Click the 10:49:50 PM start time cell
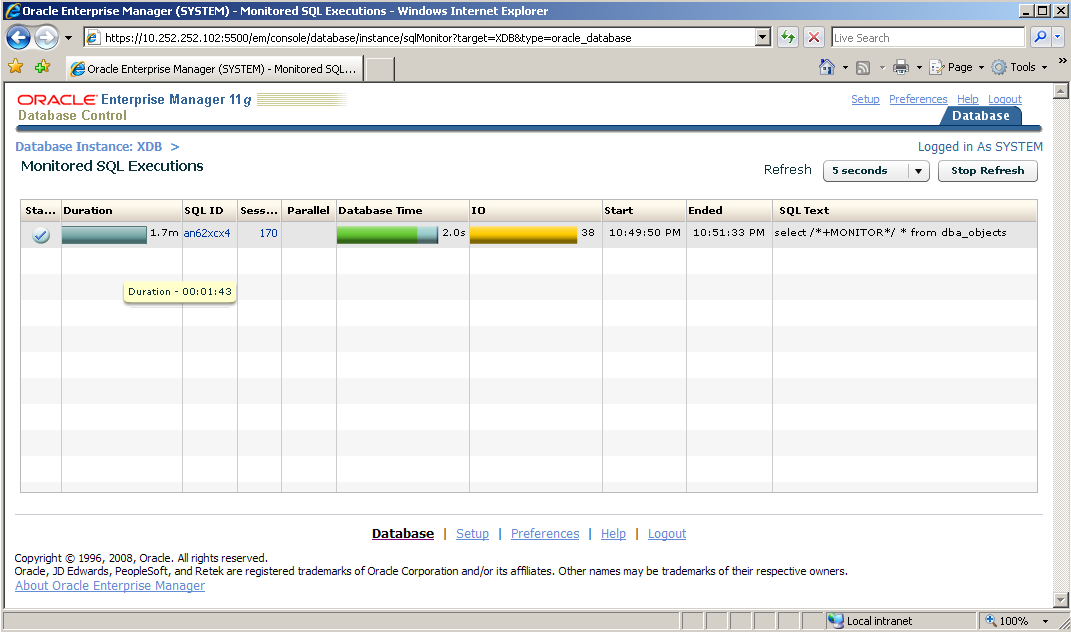 point(645,232)
